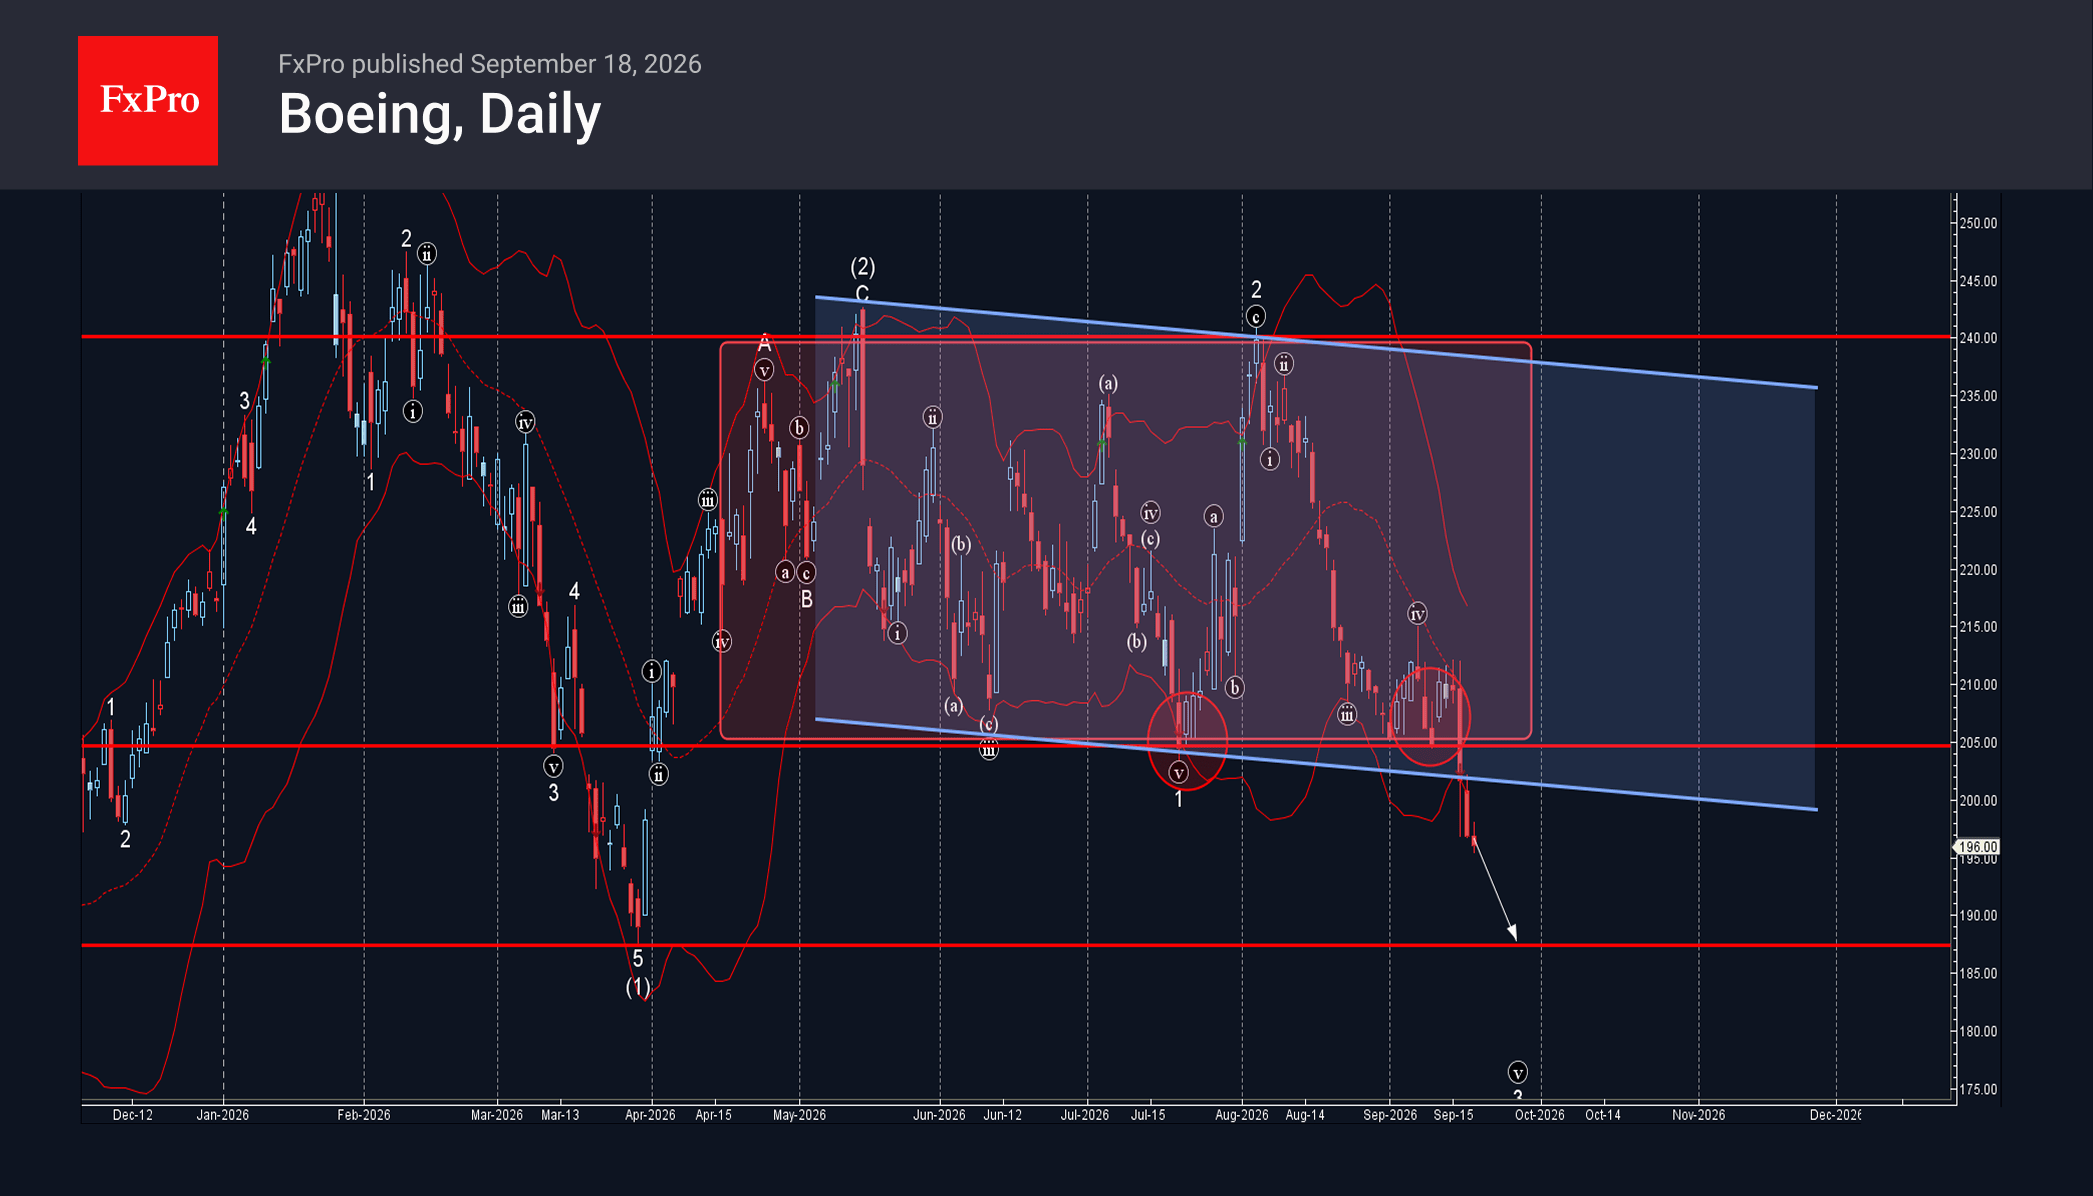Select the 175.00 price axis label

[x=1978, y=1090]
